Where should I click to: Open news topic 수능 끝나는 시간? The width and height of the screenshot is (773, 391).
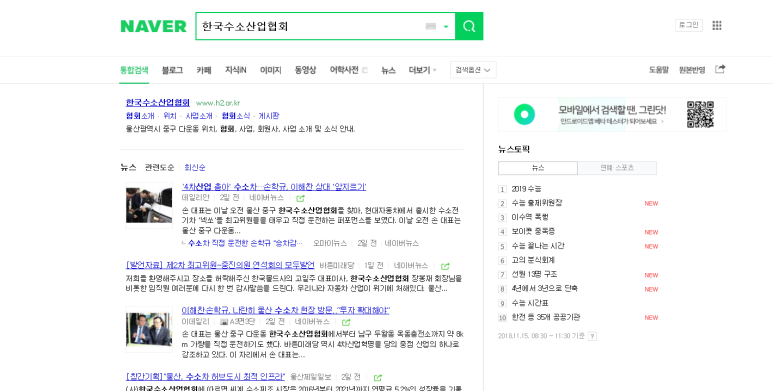click(x=538, y=246)
